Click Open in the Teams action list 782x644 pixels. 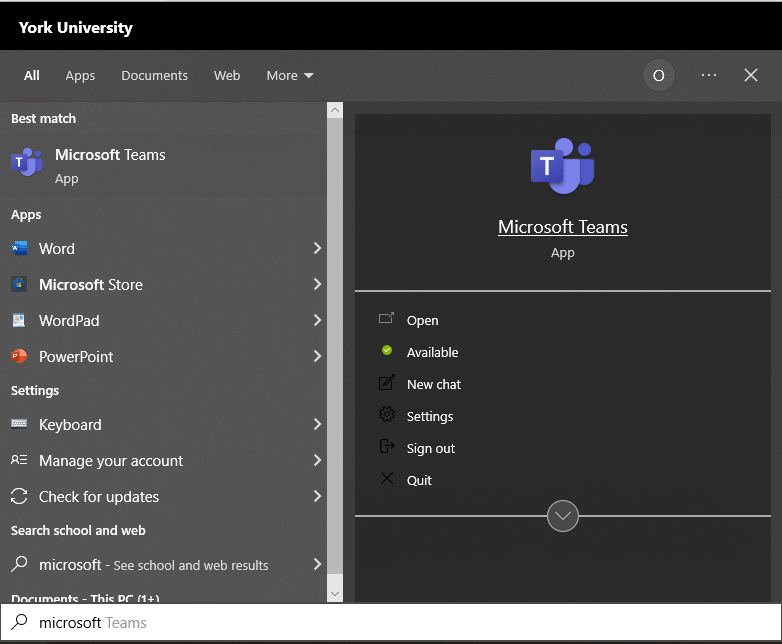point(422,320)
